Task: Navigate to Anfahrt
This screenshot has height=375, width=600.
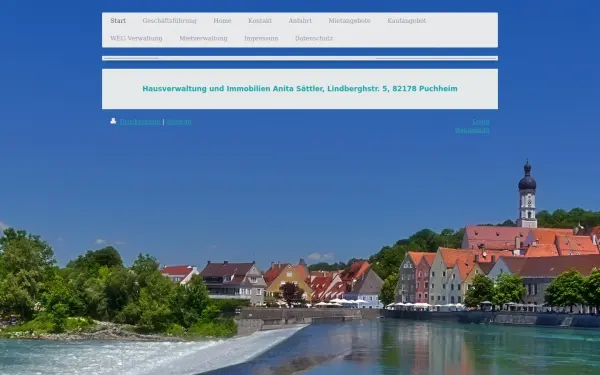Action: pyautogui.click(x=300, y=21)
